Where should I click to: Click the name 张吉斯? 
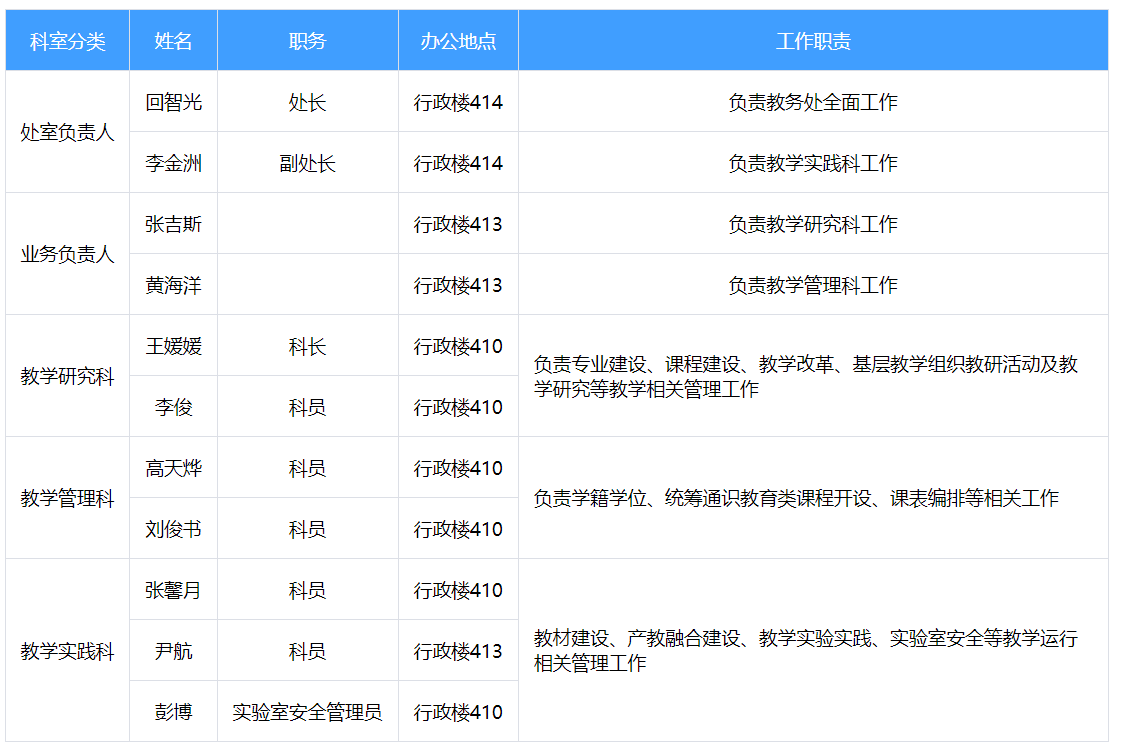[173, 224]
